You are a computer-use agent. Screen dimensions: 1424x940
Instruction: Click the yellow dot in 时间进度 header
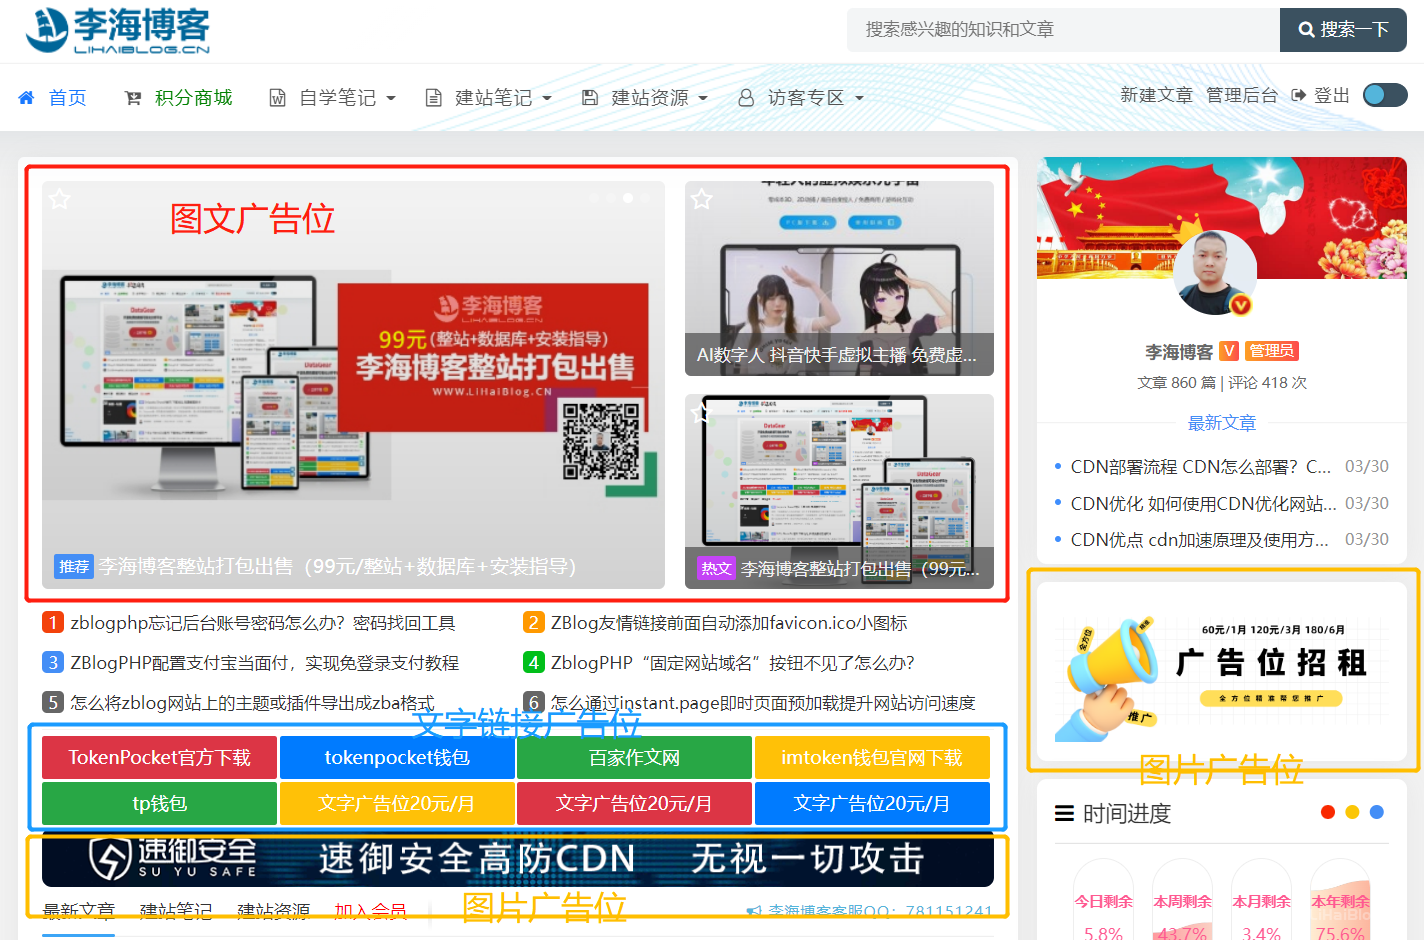click(x=1352, y=812)
